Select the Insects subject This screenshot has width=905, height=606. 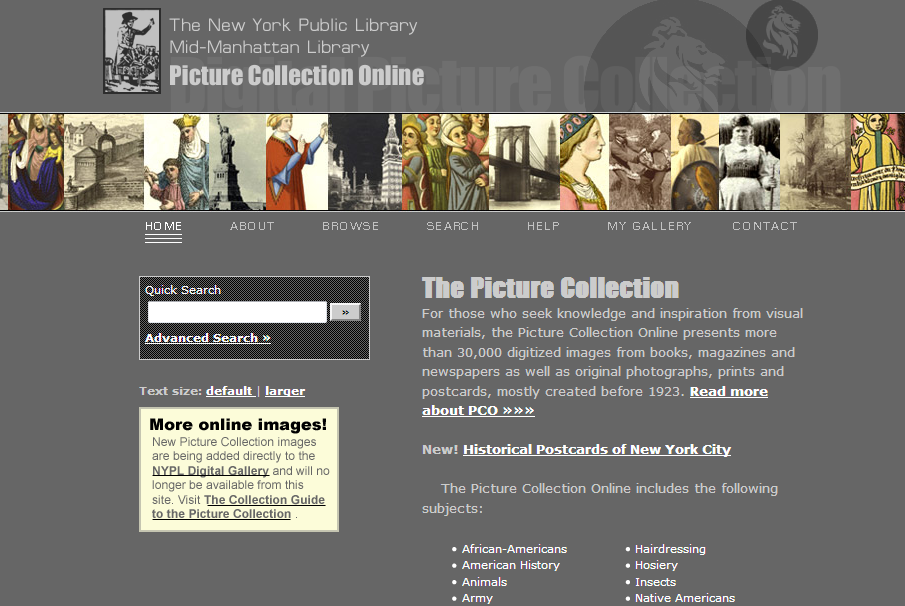pyautogui.click(x=655, y=582)
